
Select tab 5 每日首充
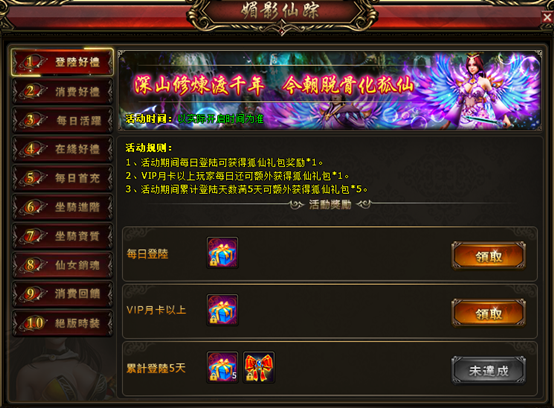click(x=63, y=178)
